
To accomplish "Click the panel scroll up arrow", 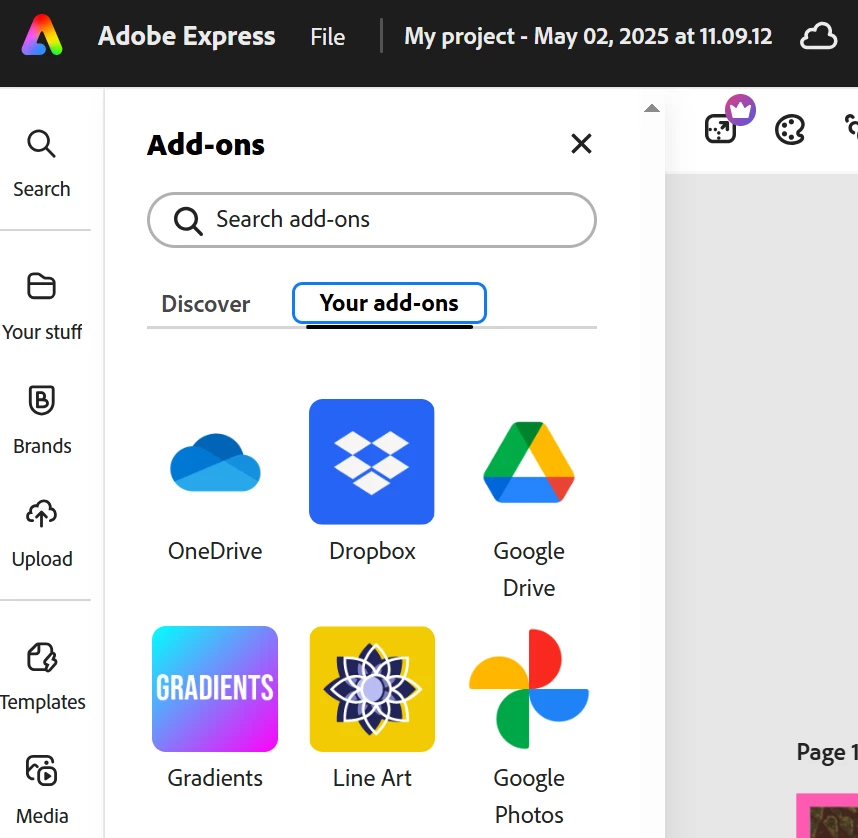I will point(651,108).
